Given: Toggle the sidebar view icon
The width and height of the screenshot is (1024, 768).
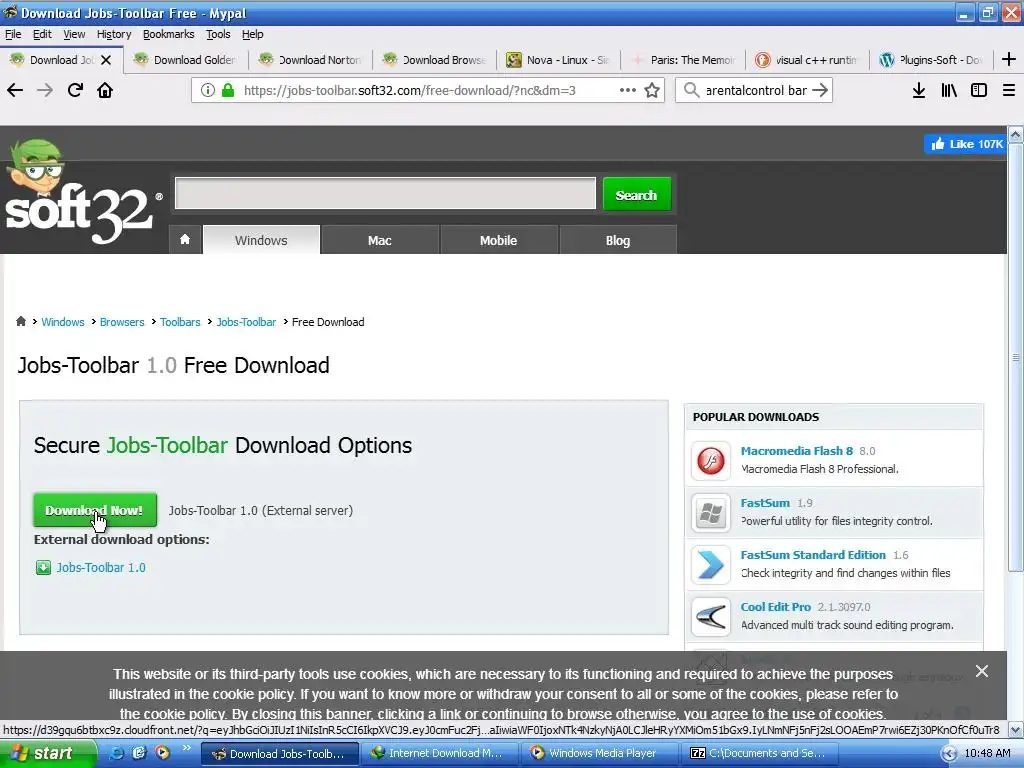Looking at the screenshot, I should (x=979, y=90).
